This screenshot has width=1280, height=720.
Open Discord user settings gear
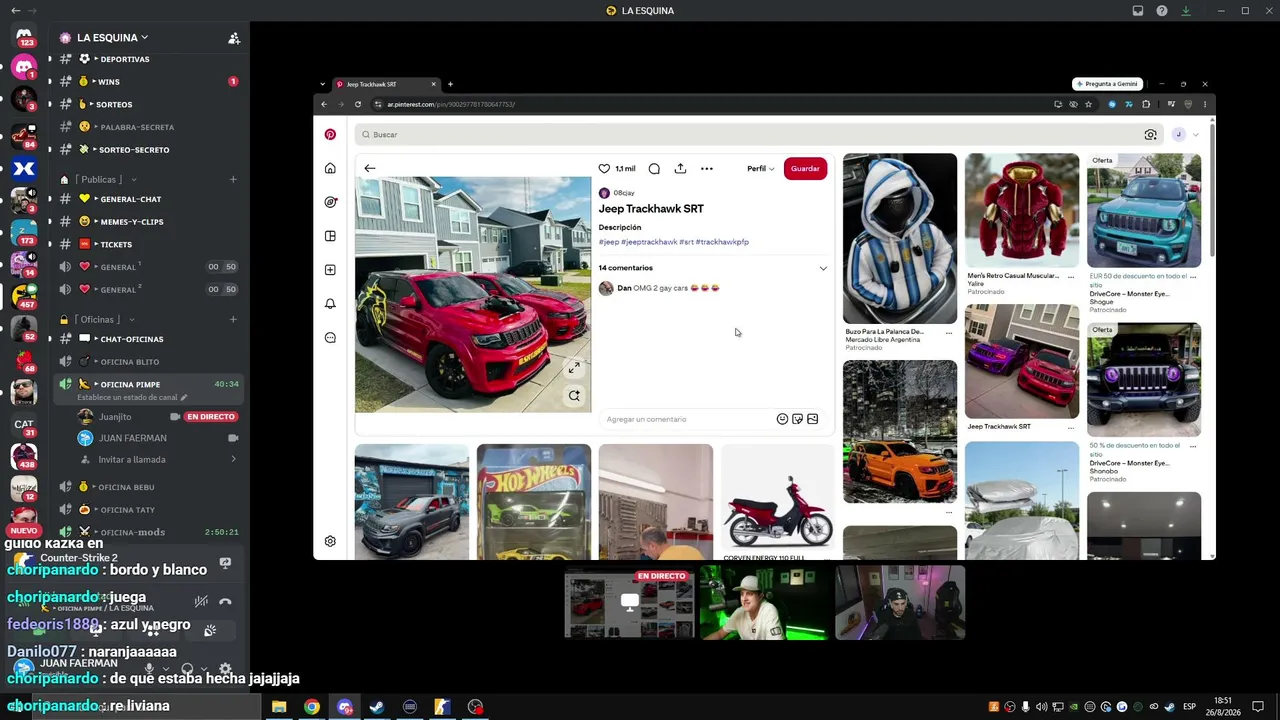coord(225,669)
